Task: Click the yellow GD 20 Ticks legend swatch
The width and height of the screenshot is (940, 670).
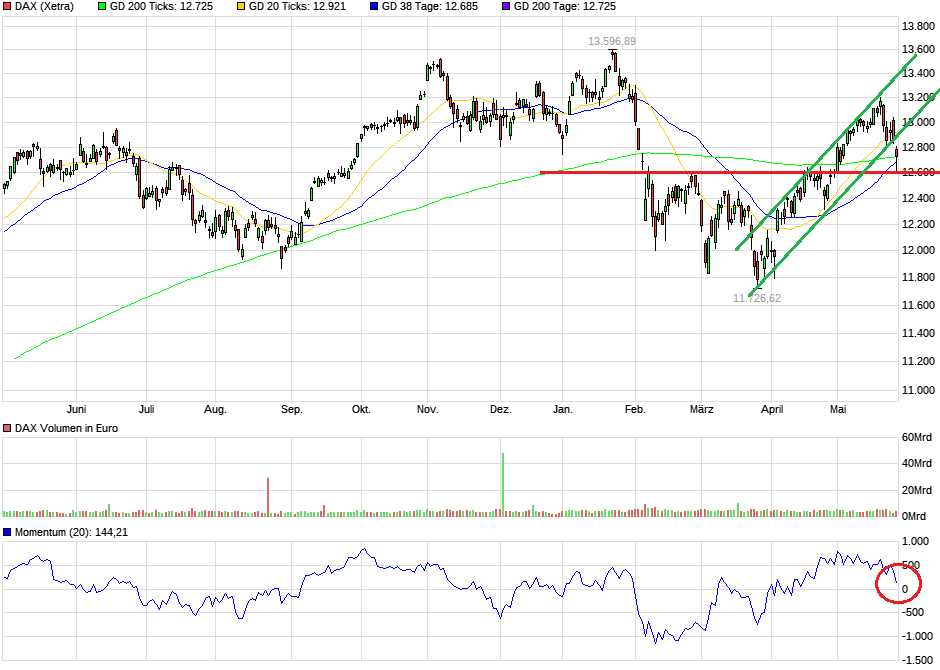Action: pyautogui.click(x=241, y=7)
